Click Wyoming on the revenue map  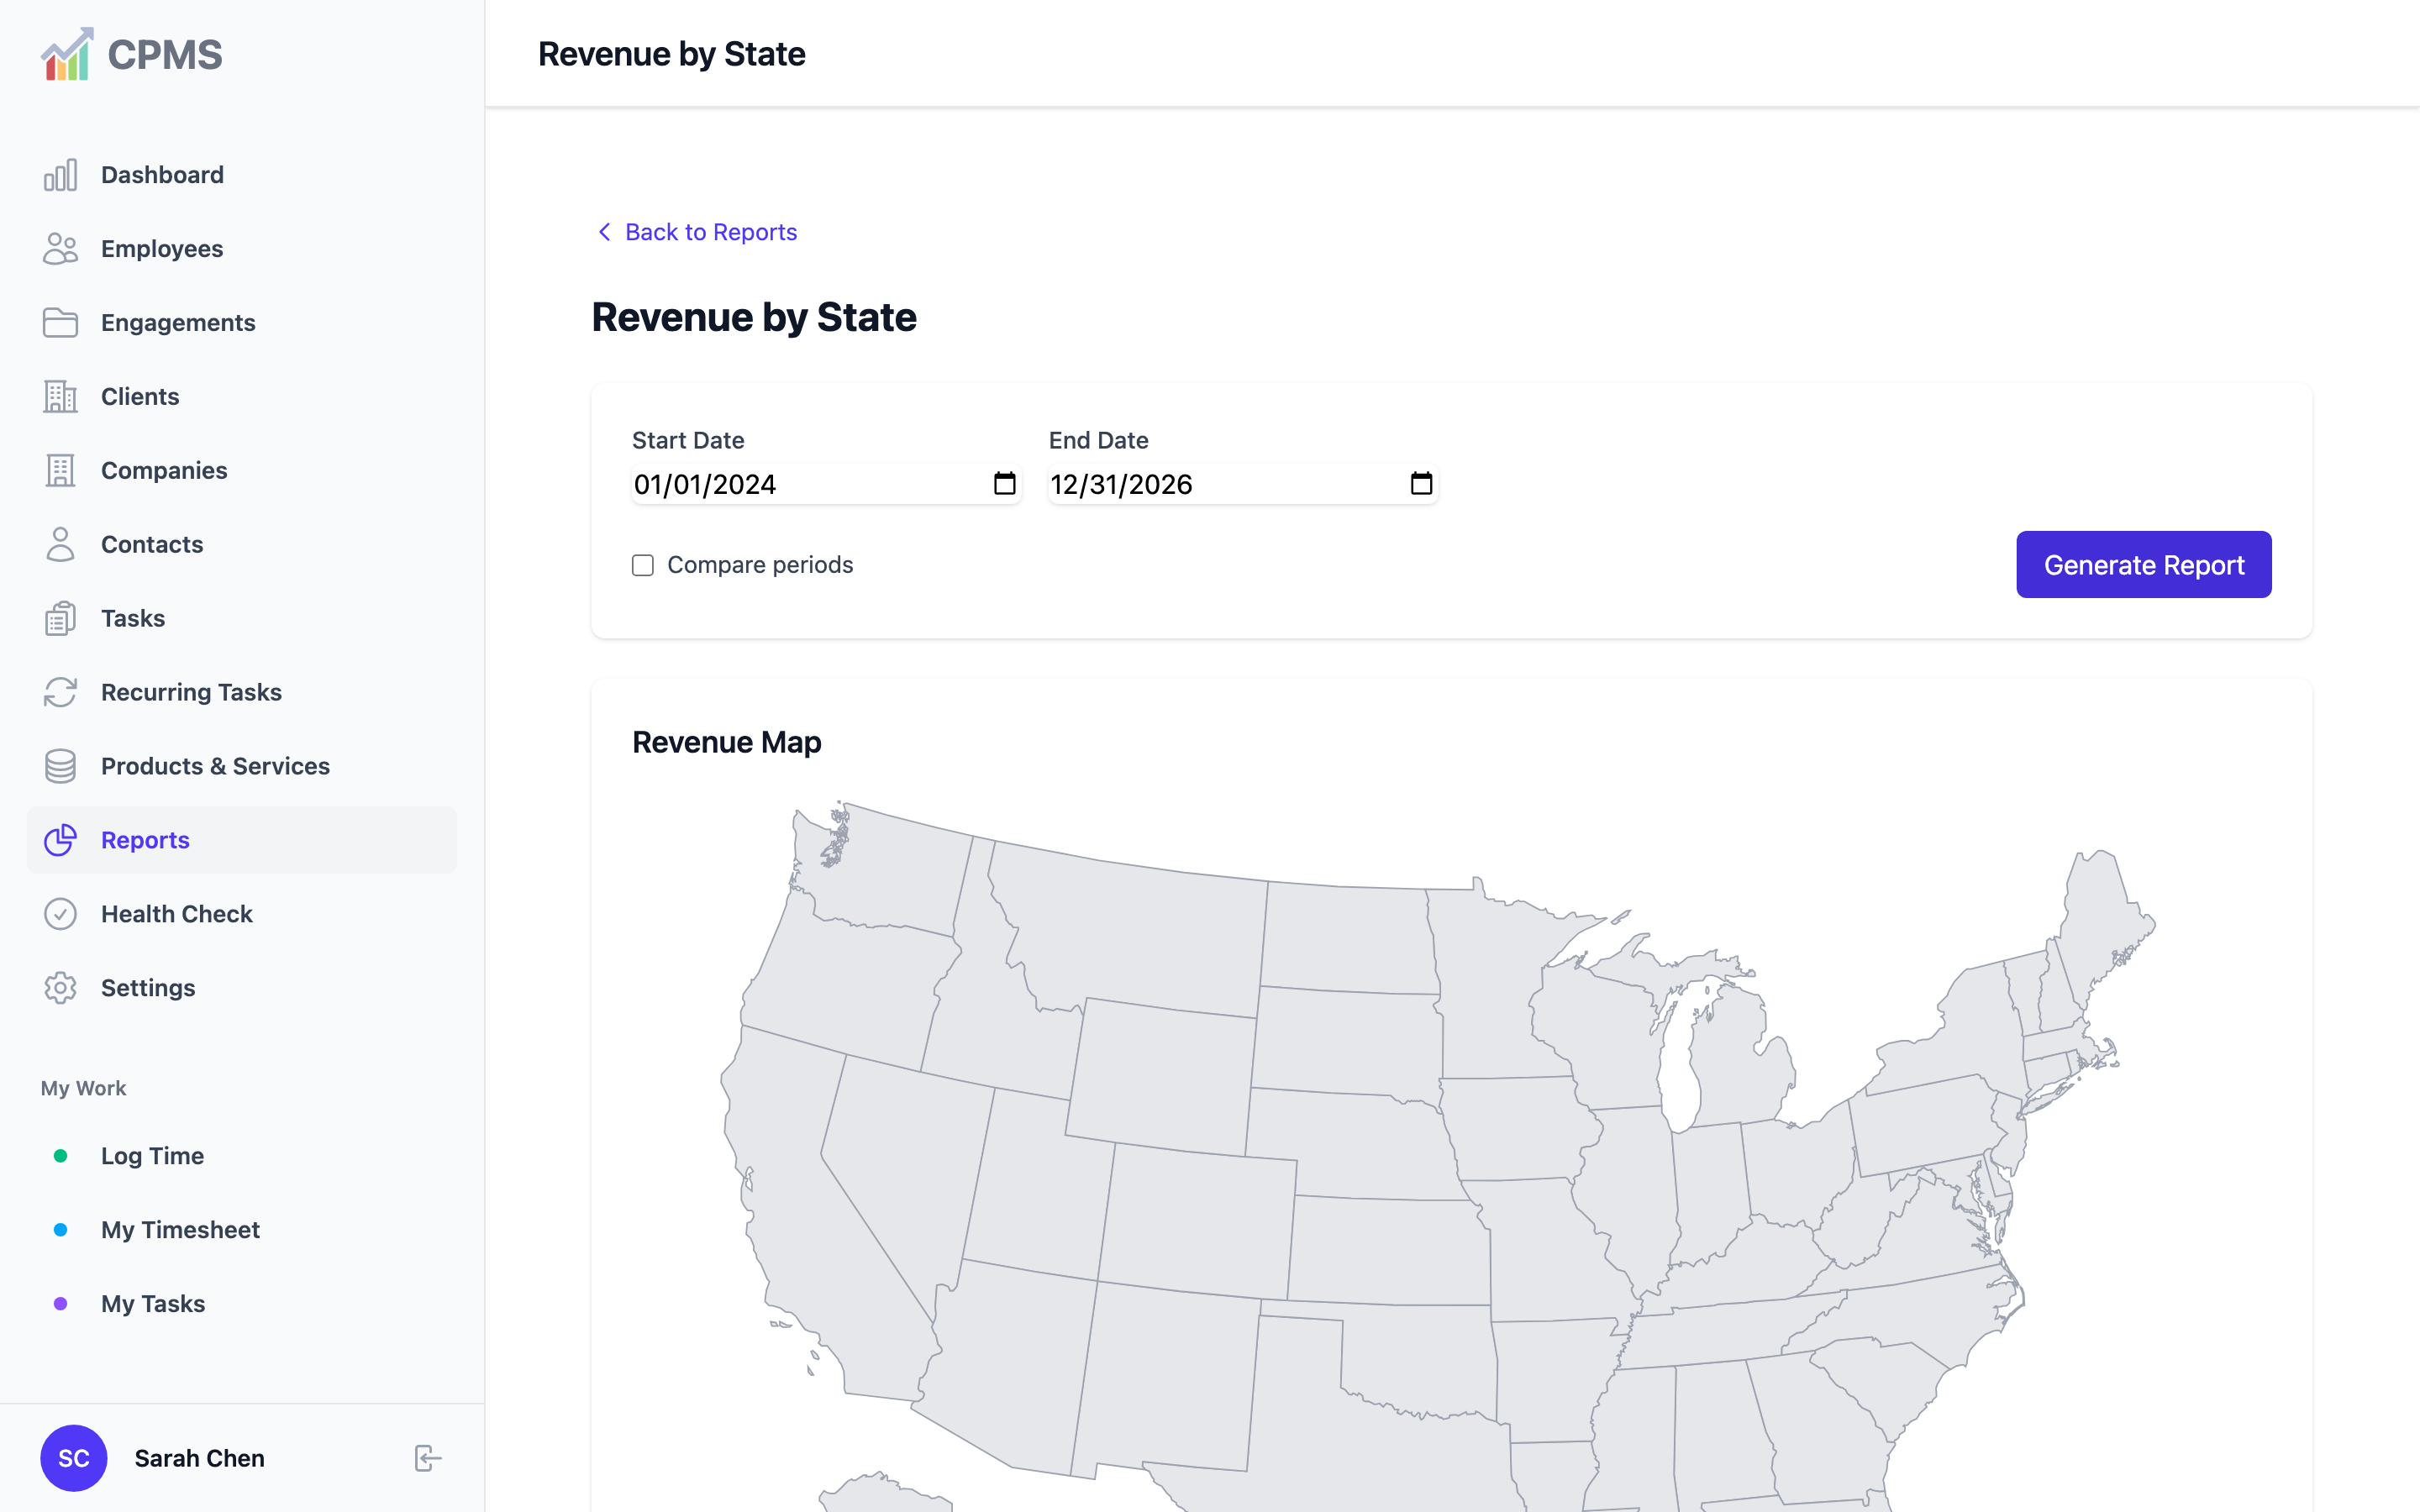pos(1160,1075)
